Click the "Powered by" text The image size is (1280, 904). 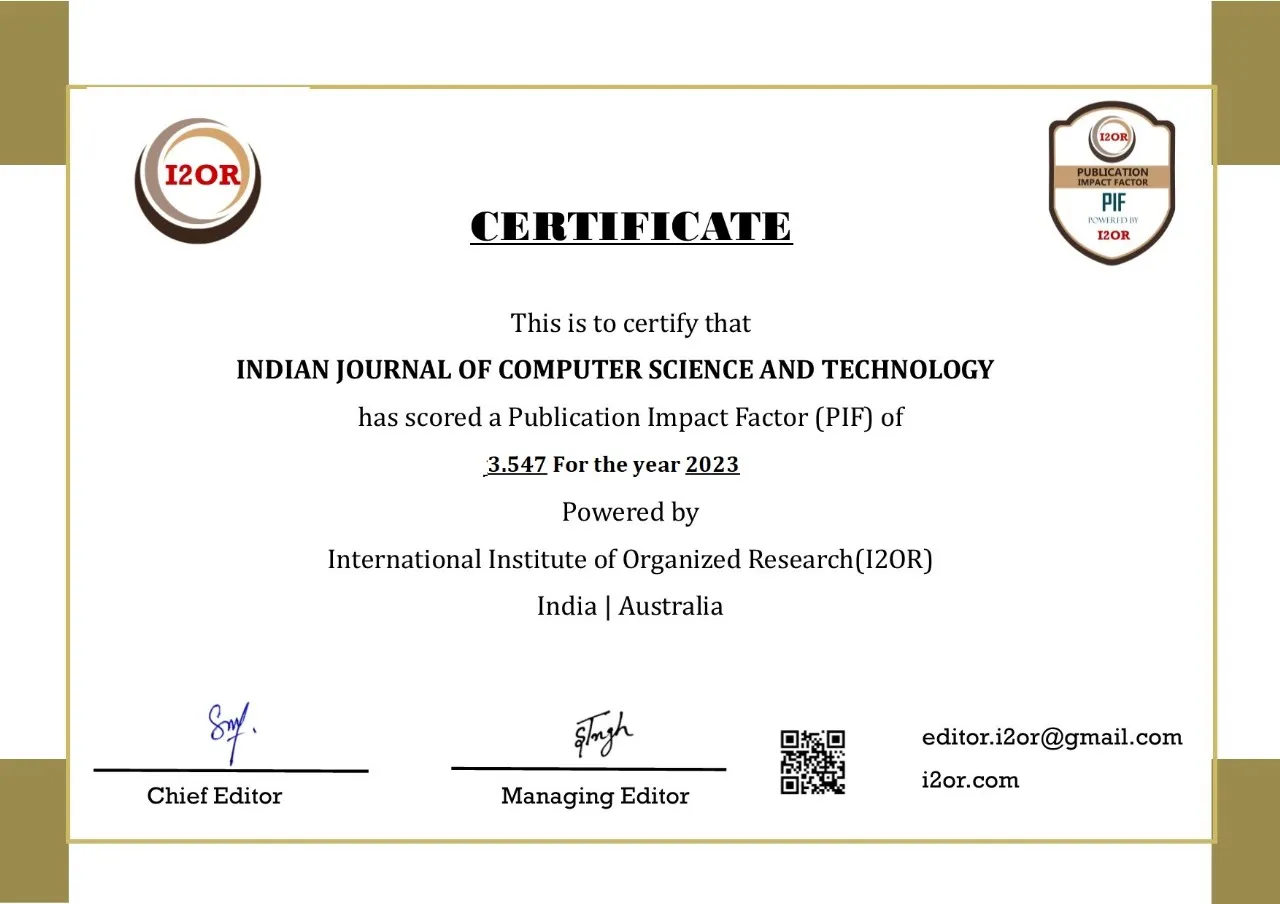(630, 512)
